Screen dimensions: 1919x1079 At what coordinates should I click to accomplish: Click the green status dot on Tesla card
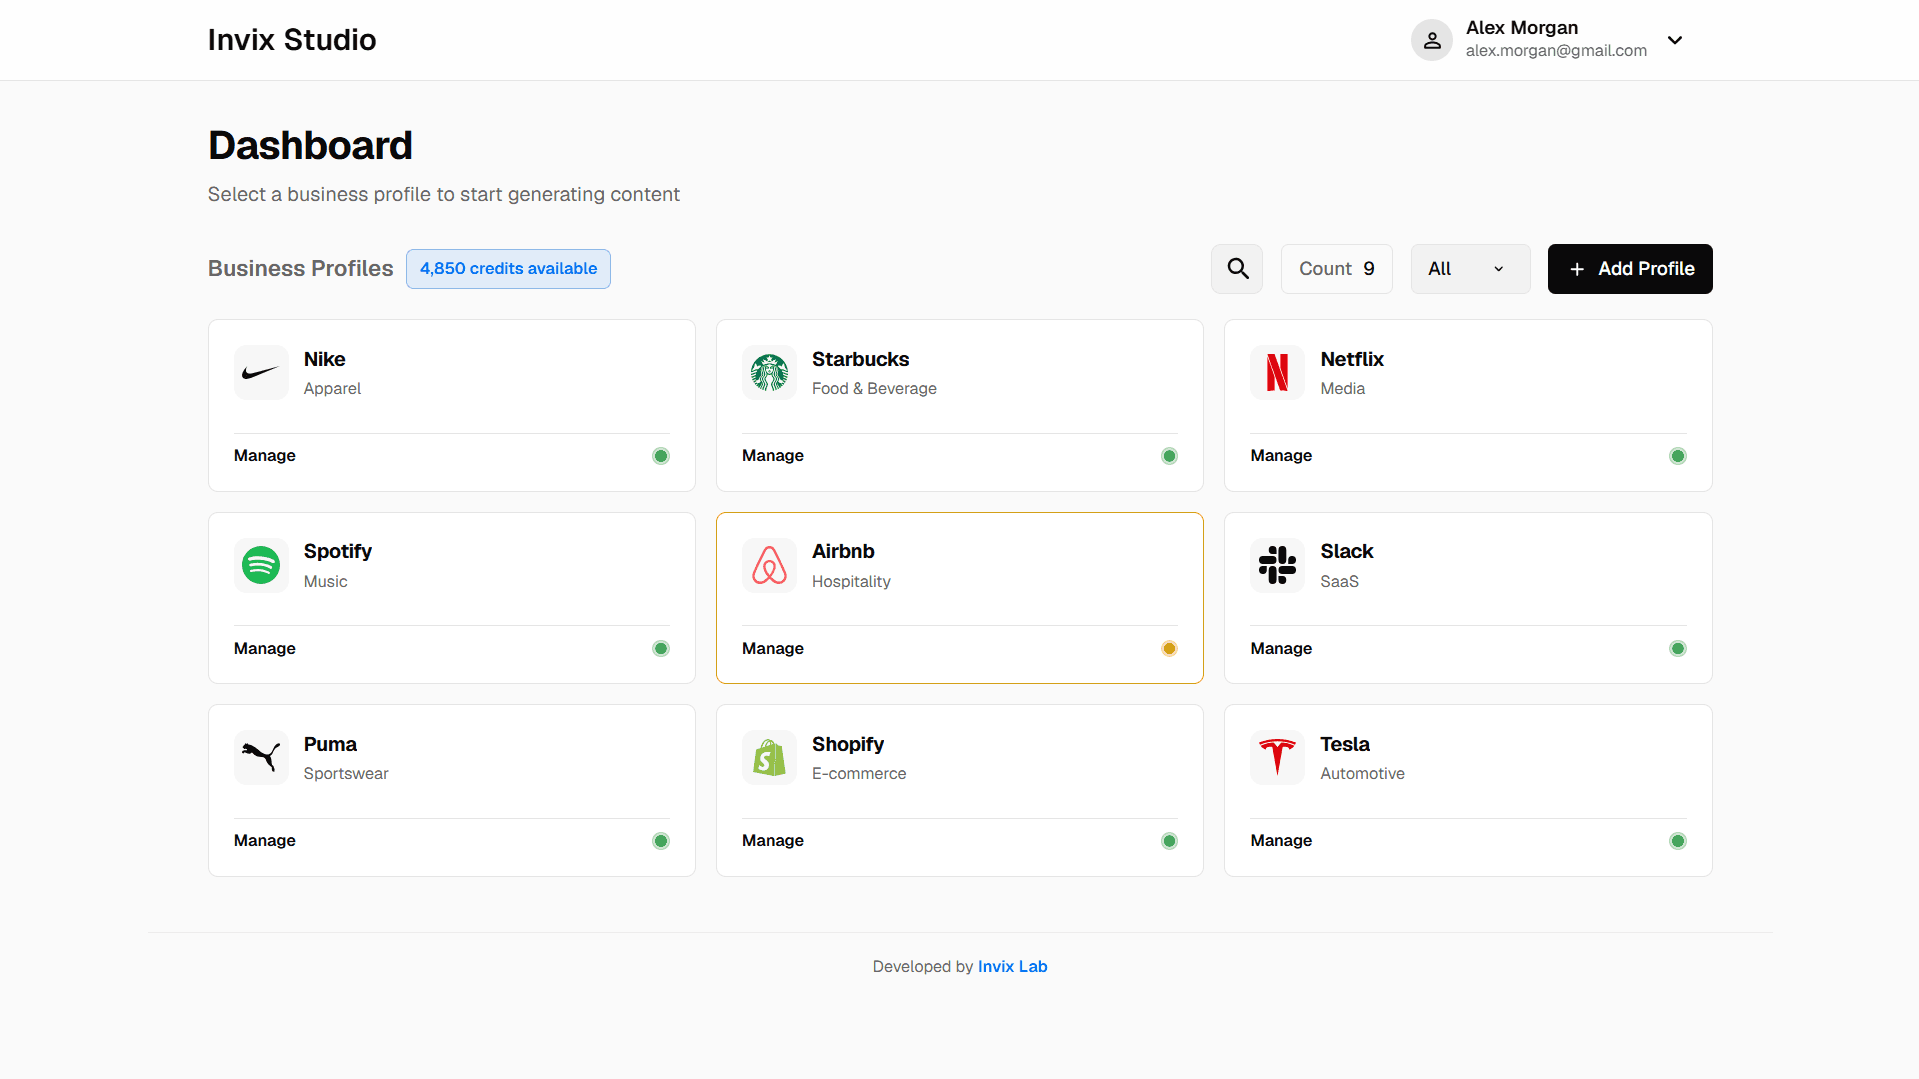click(x=1678, y=841)
